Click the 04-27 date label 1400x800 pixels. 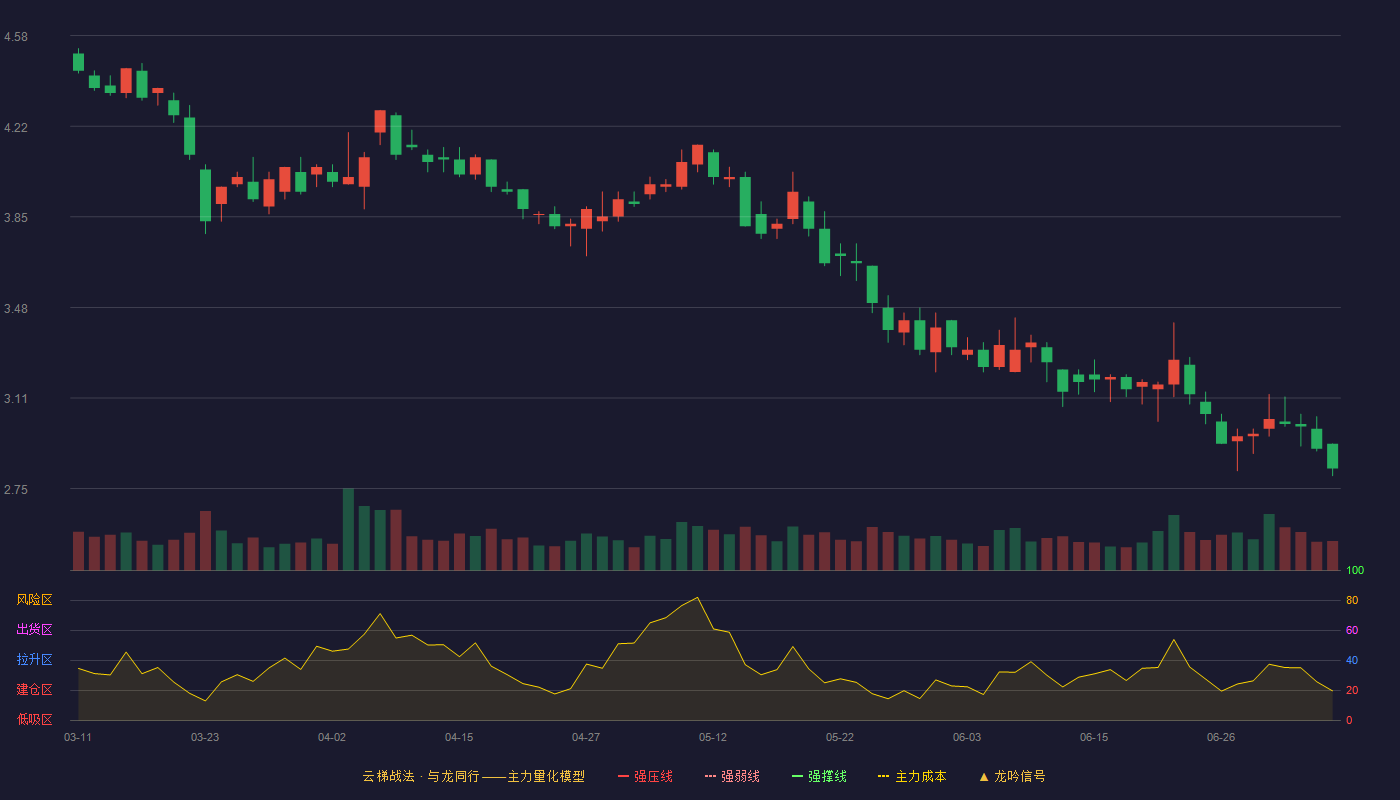(x=586, y=737)
